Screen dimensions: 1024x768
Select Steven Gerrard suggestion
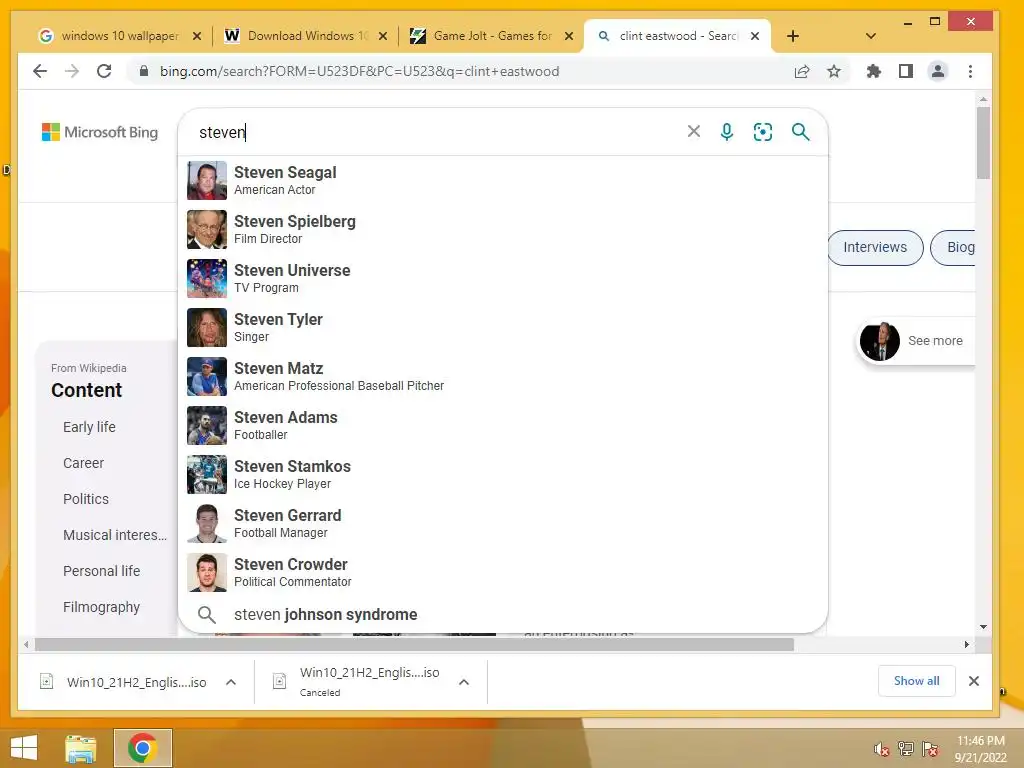pos(503,523)
